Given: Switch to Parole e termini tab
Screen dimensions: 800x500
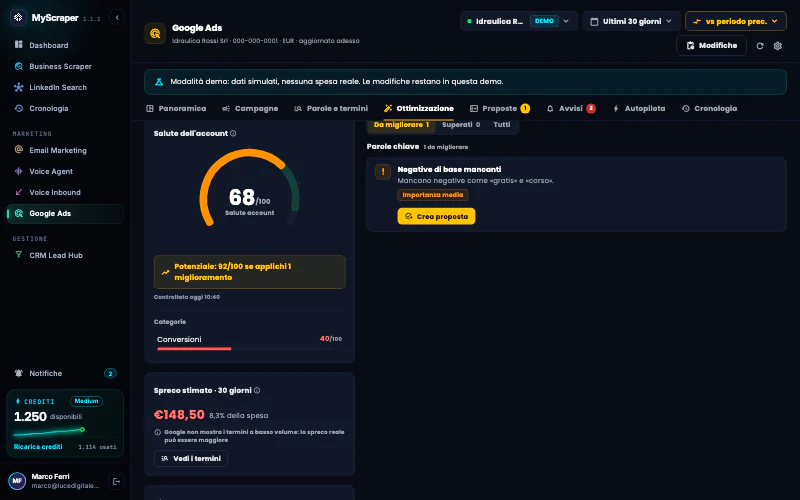Looking at the screenshot, I should [331, 108].
